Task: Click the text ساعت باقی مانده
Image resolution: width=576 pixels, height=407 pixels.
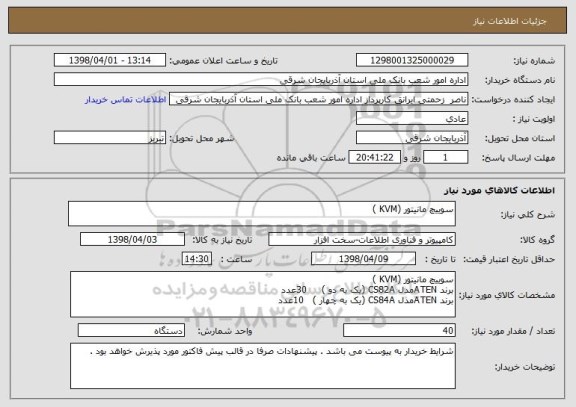Action: pos(311,158)
